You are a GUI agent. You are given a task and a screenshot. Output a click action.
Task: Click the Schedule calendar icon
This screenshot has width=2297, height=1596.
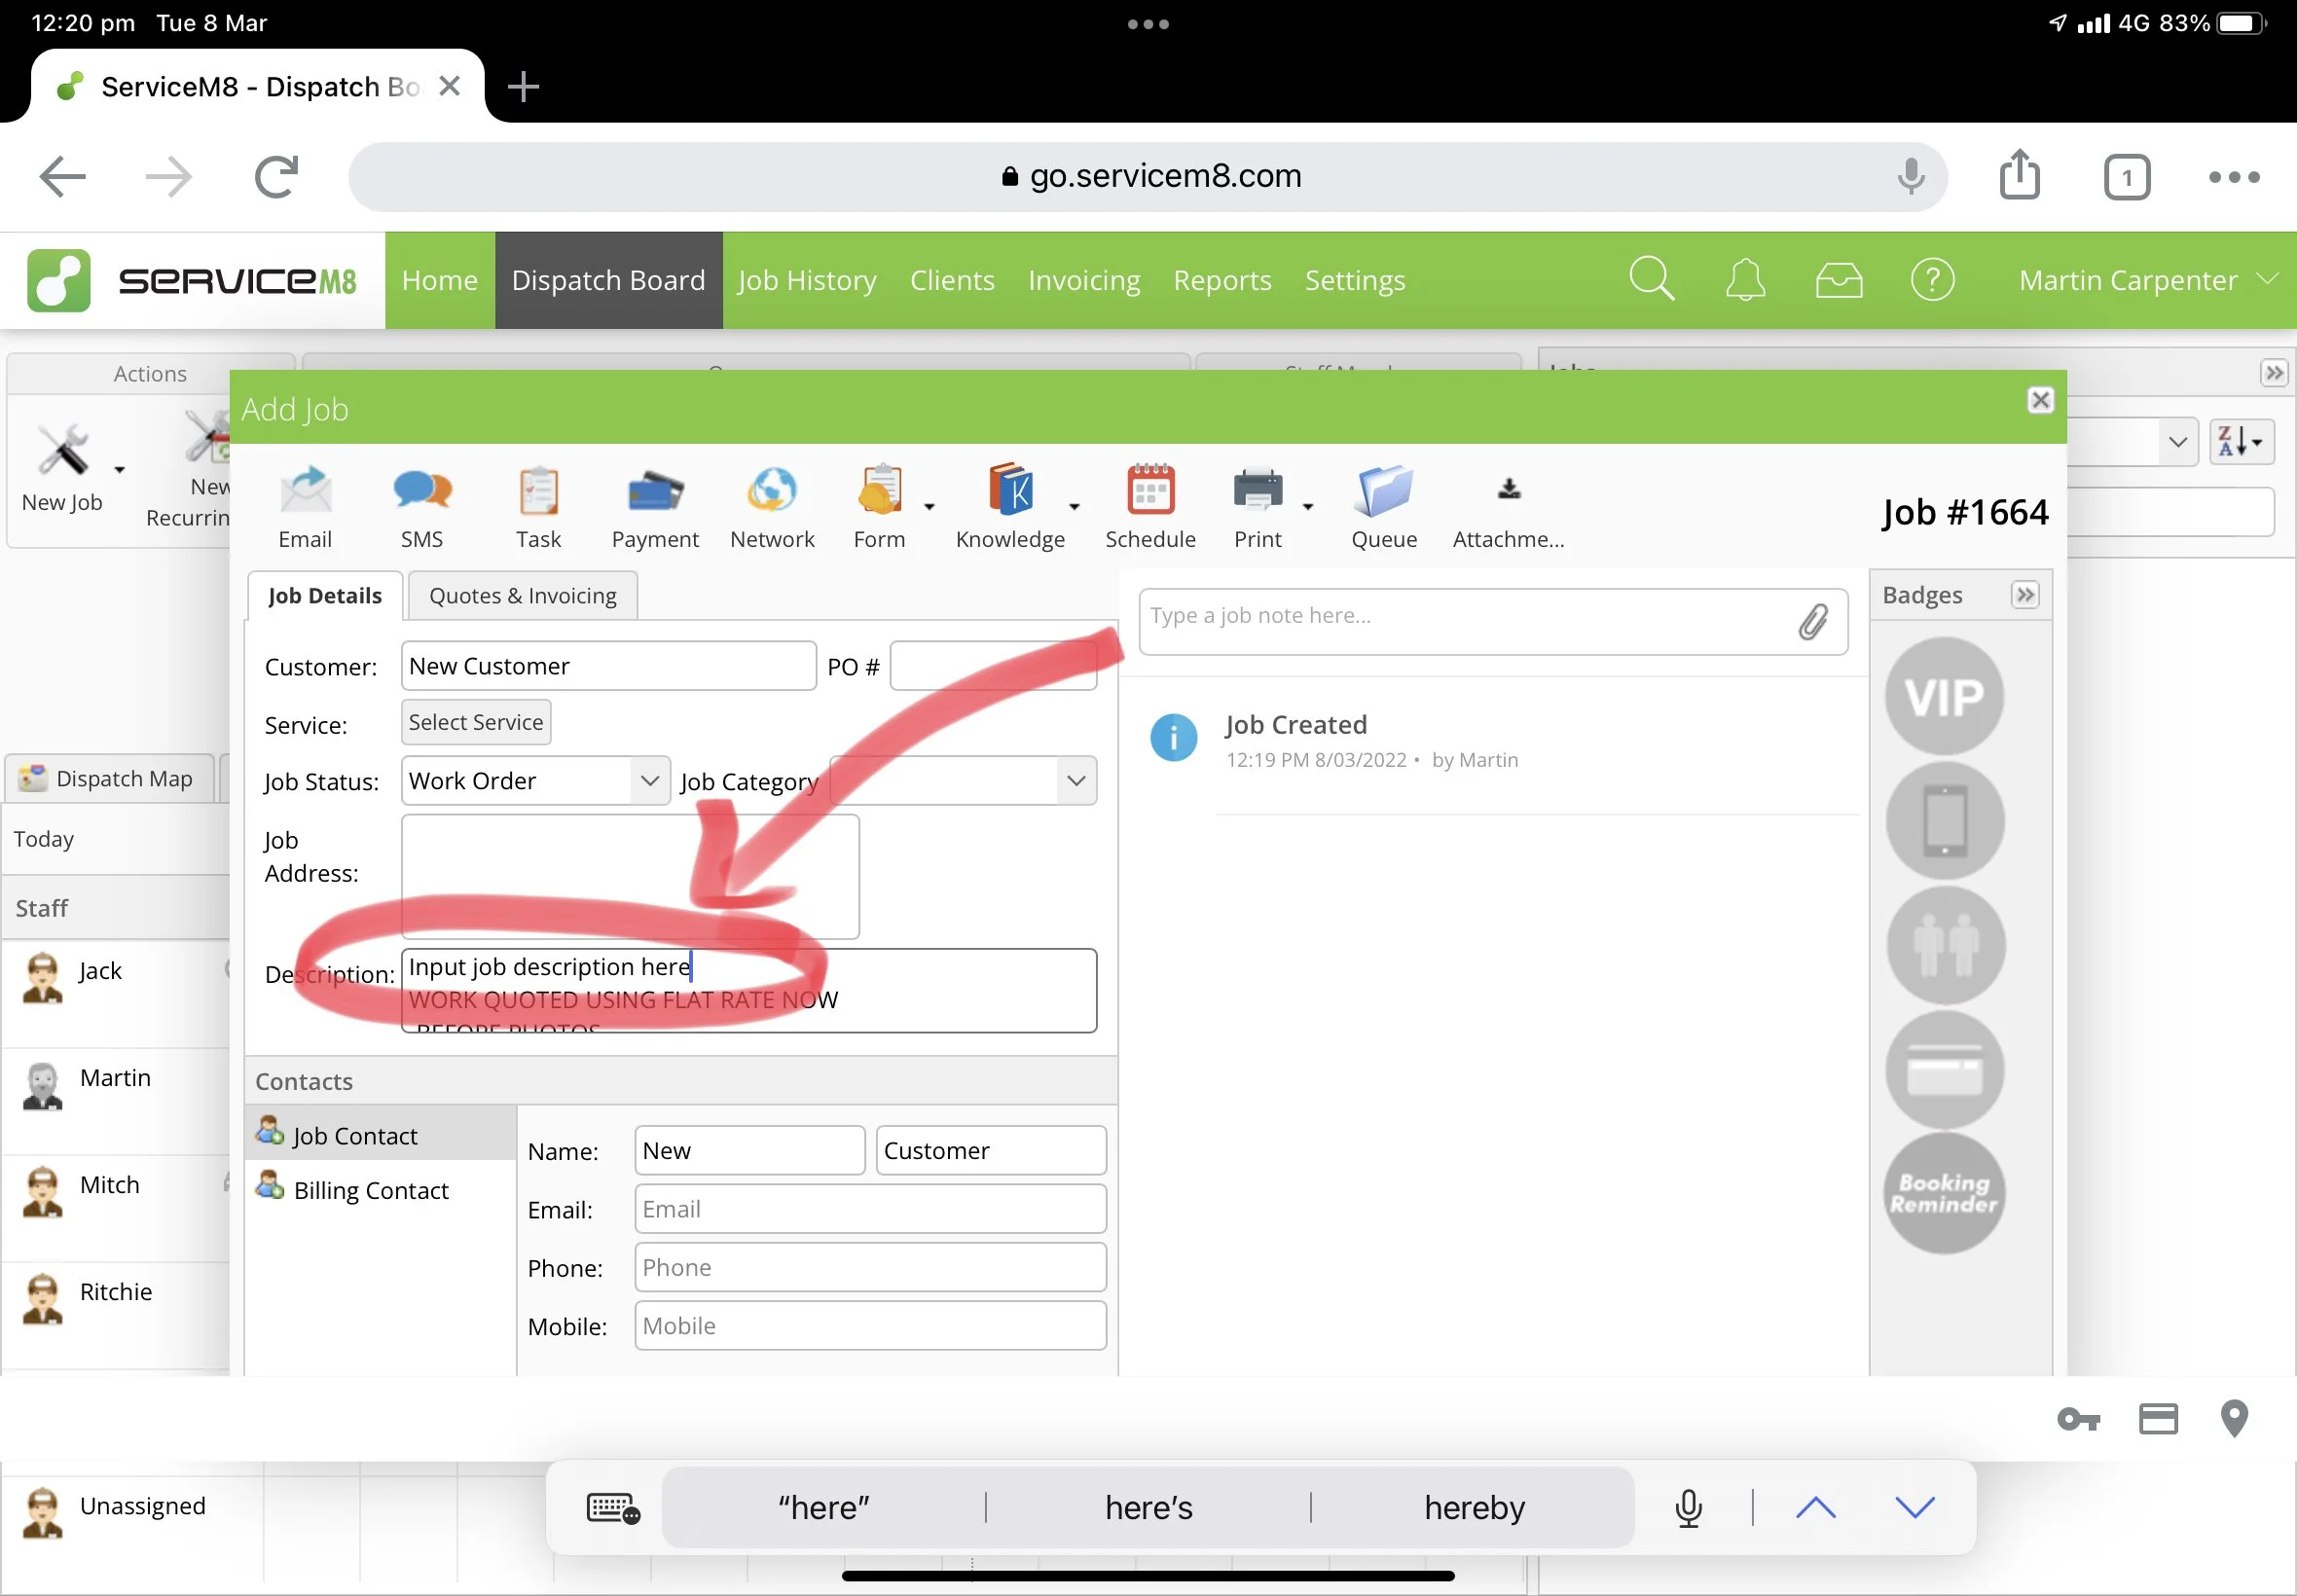(1150, 491)
